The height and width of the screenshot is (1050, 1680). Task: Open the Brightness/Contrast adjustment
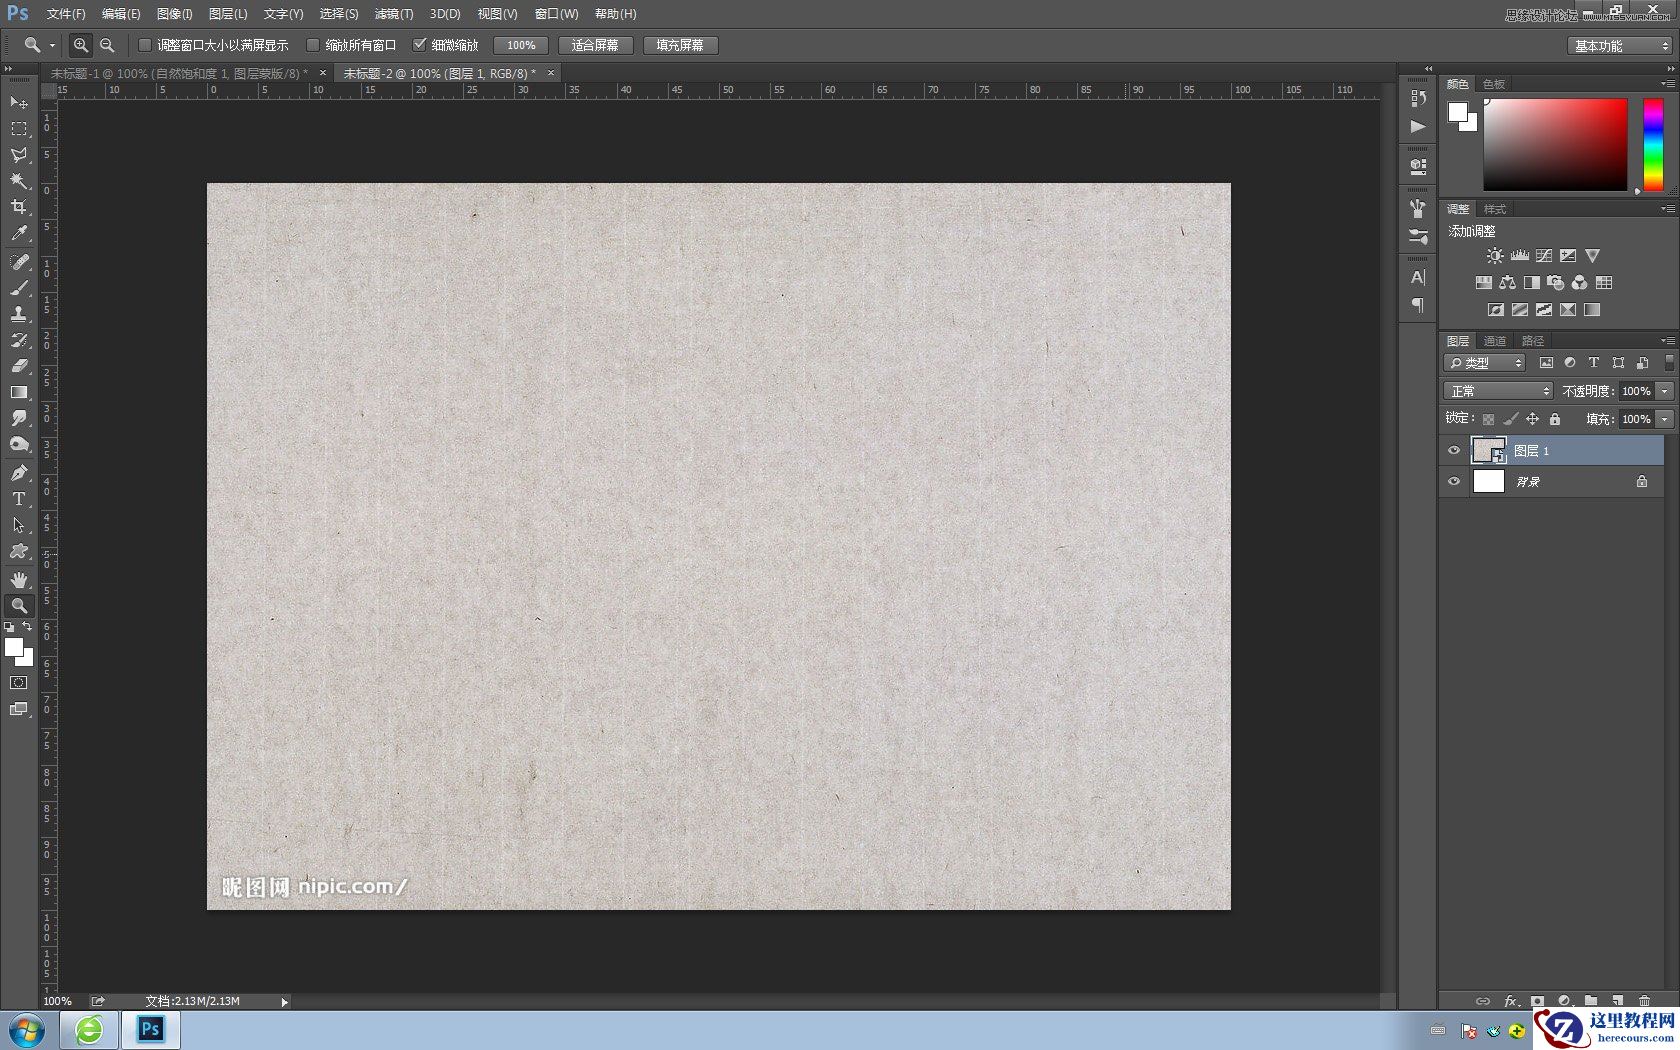click(x=1495, y=255)
